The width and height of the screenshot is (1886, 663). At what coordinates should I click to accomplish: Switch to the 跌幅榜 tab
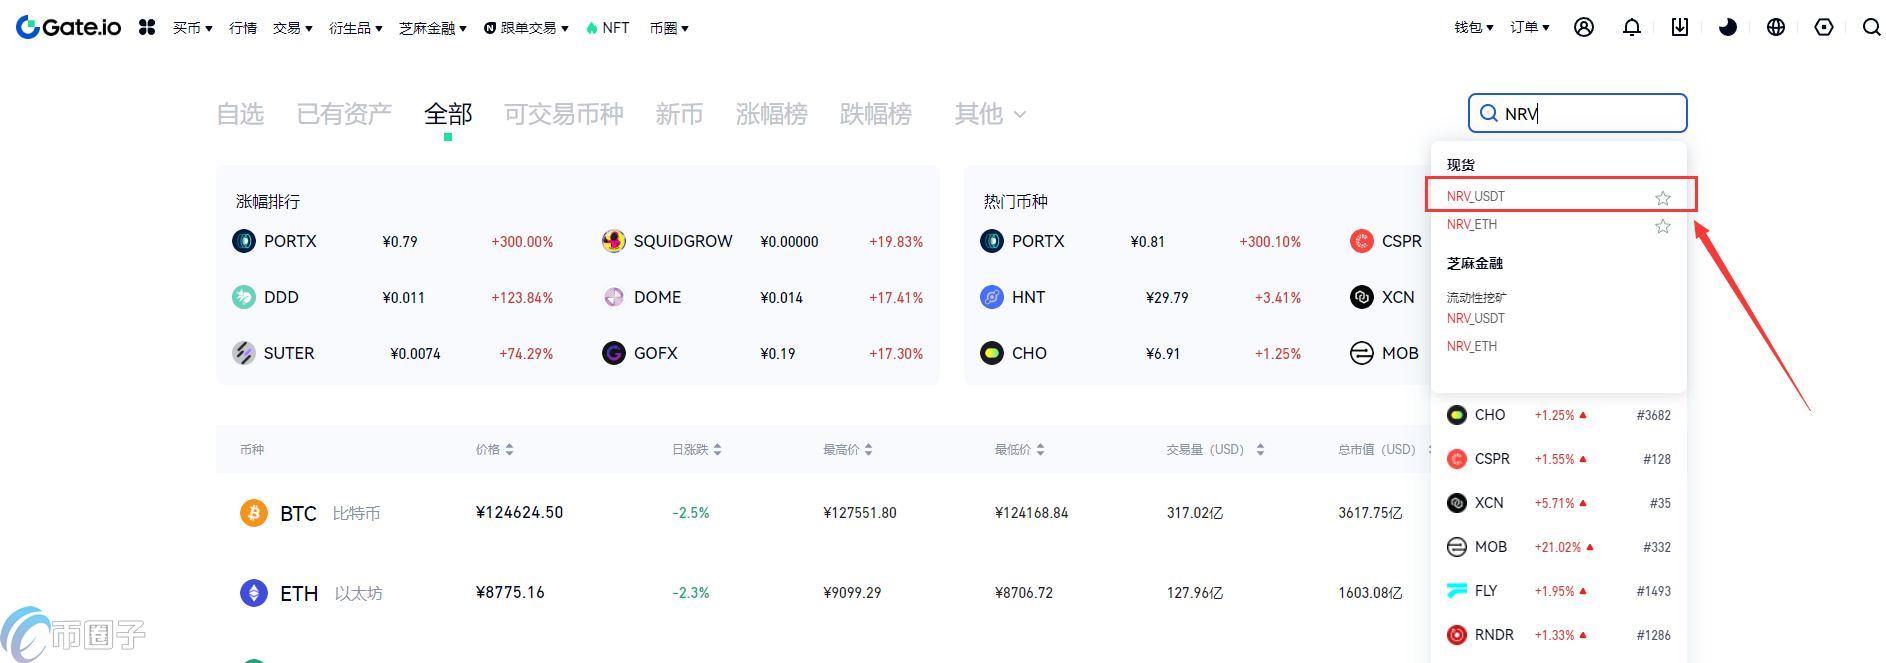coord(875,114)
